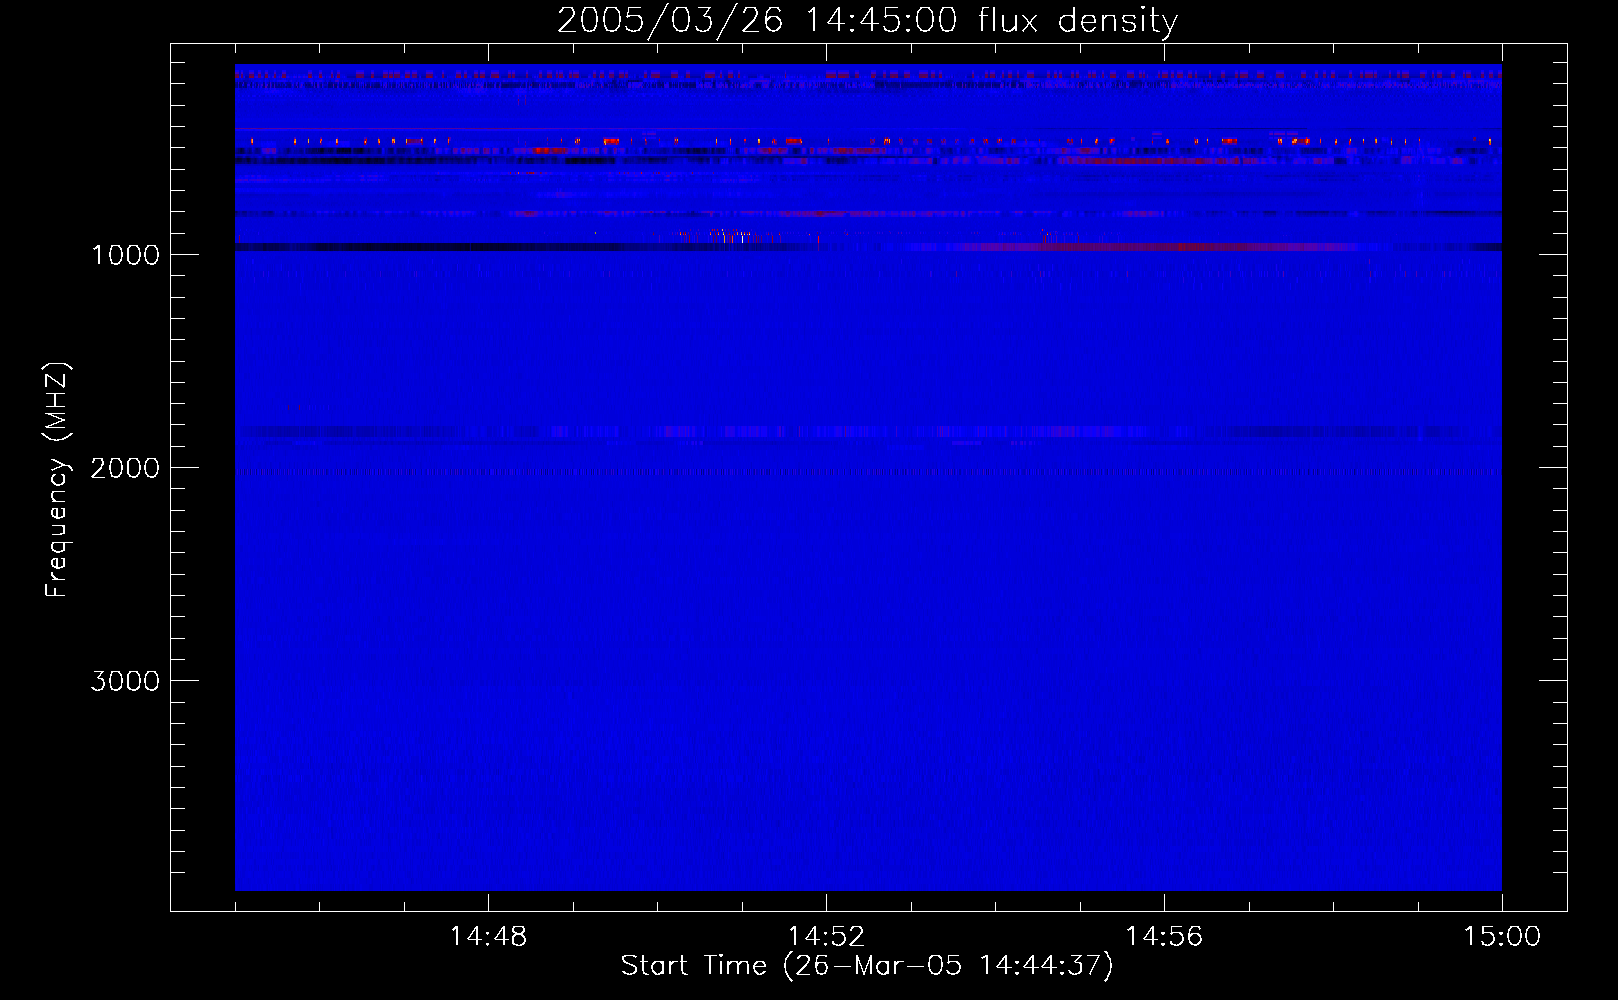
Task: Click the 2000 frequency tick label
Action: [125, 468]
